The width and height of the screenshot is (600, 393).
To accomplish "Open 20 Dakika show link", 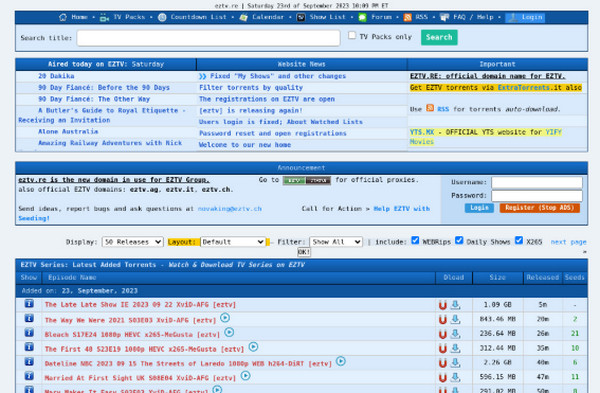I will coord(56,76).
